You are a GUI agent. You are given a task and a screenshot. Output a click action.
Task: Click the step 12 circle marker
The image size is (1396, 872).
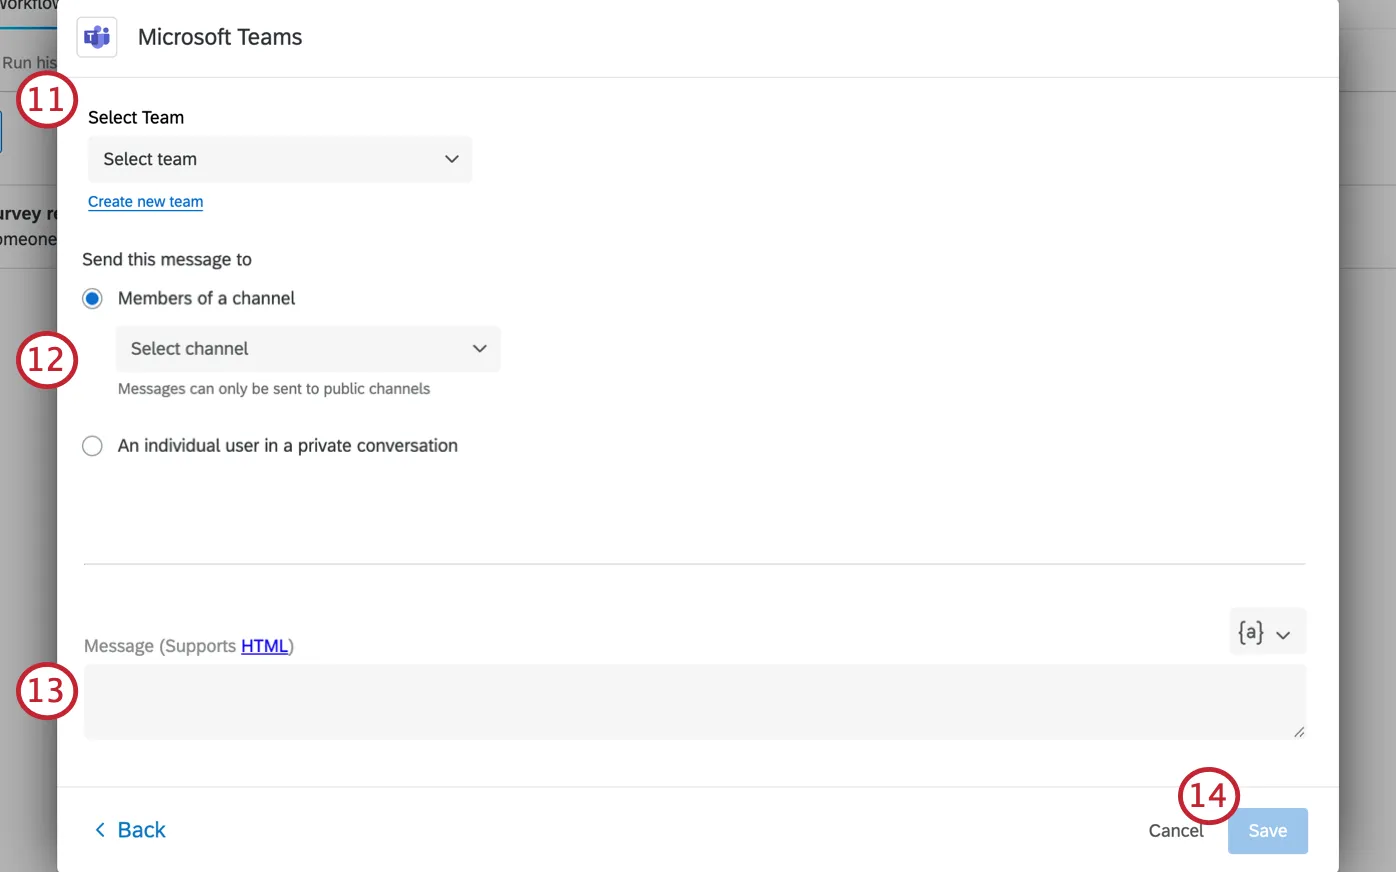[x=47, y=360]
